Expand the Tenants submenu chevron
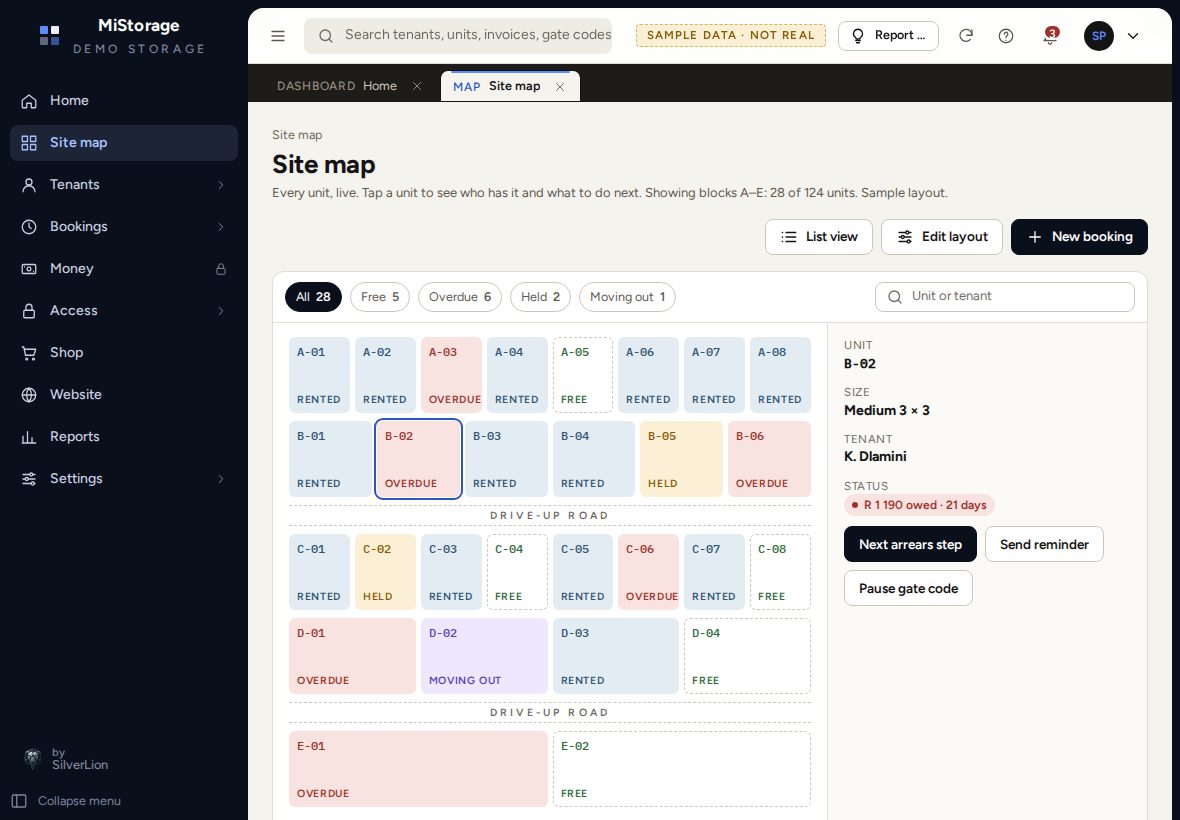The image size is (1180, 820). click(220, 185)
